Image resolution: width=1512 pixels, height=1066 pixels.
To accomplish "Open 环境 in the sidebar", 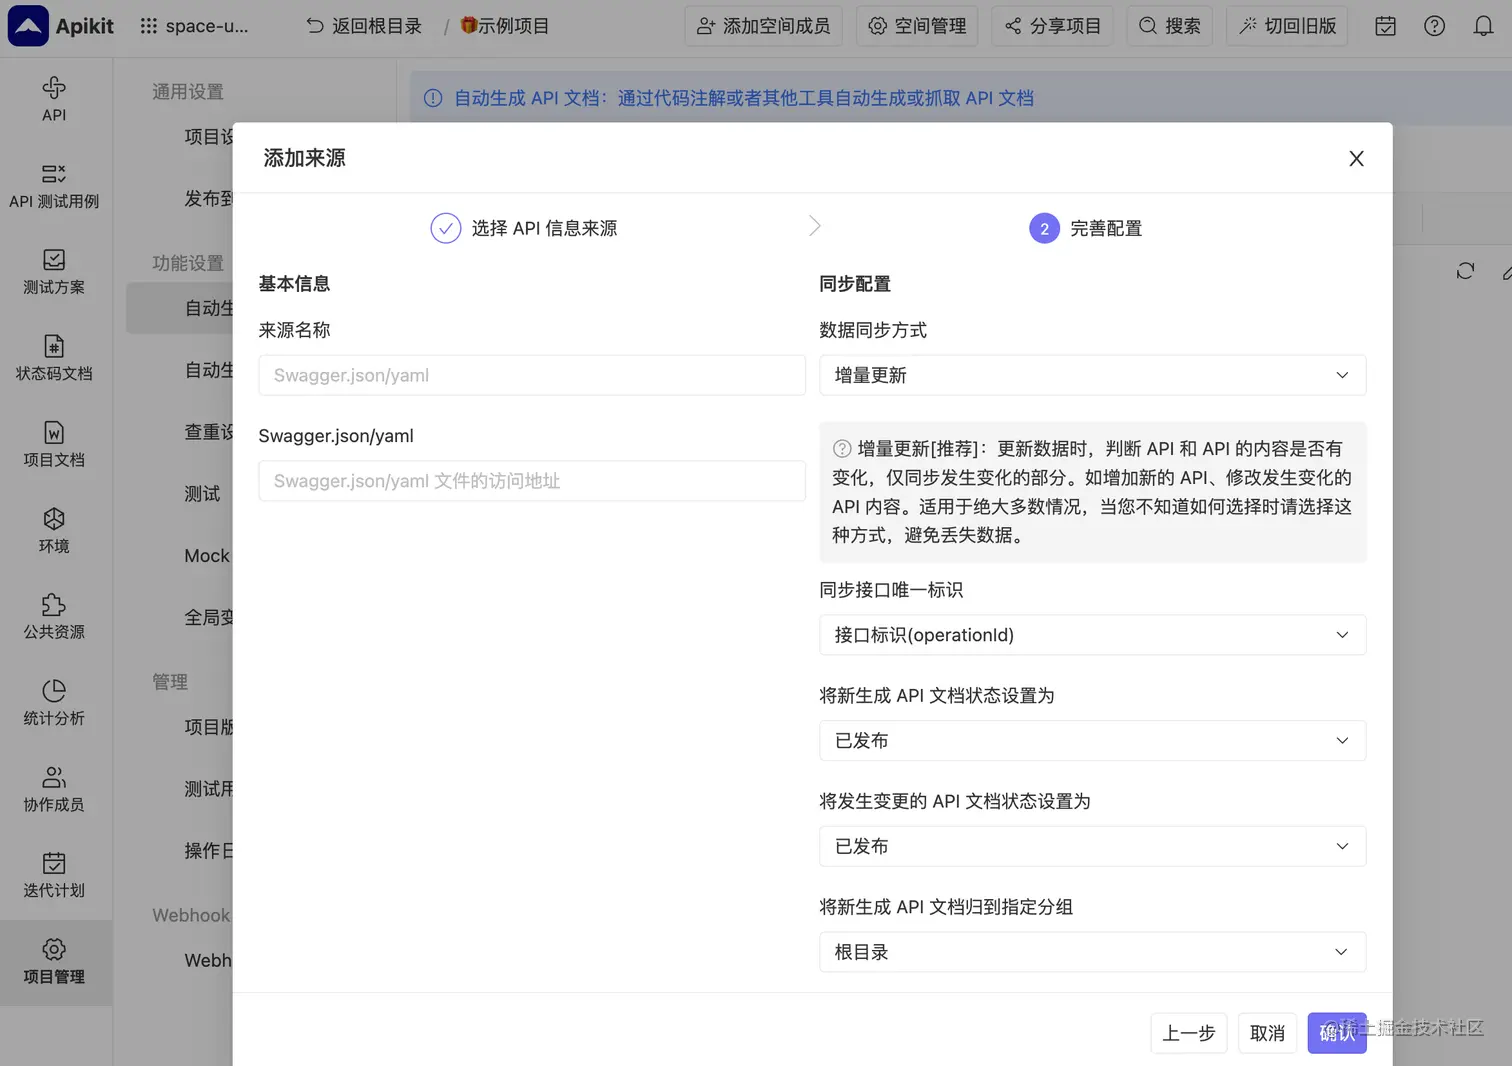I will click(x=54, y=531).
